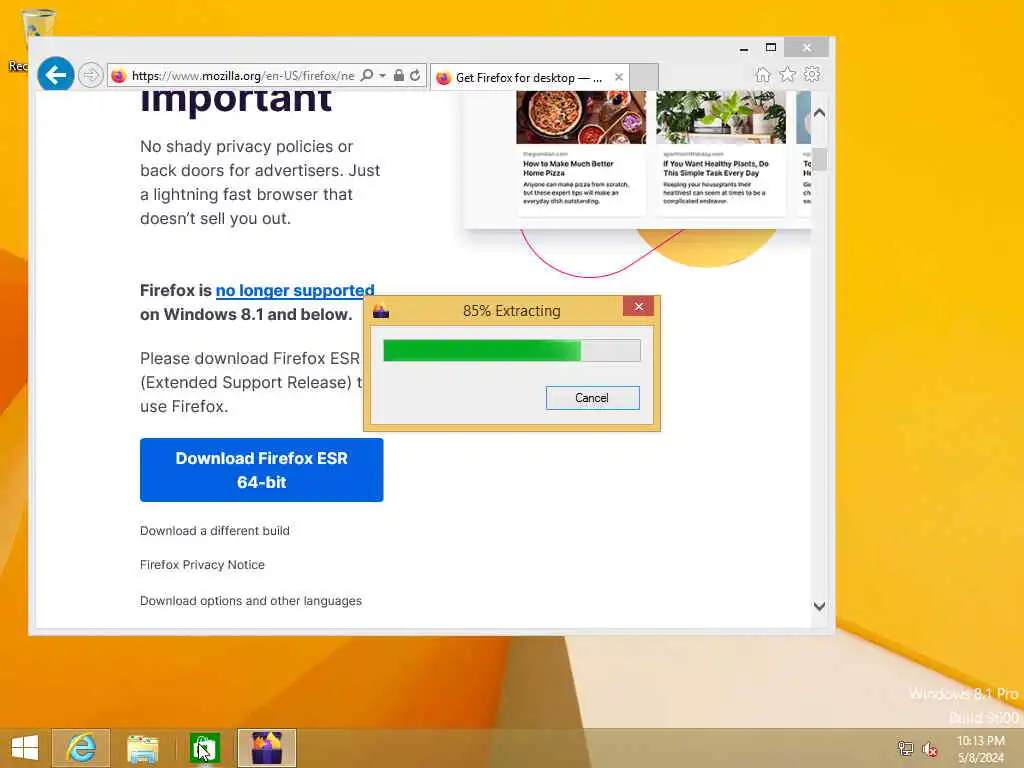The height and width of the screenshot is (768, 1024).
Task: Go back with the blue back arrow
Action: [x=56, y=74]
